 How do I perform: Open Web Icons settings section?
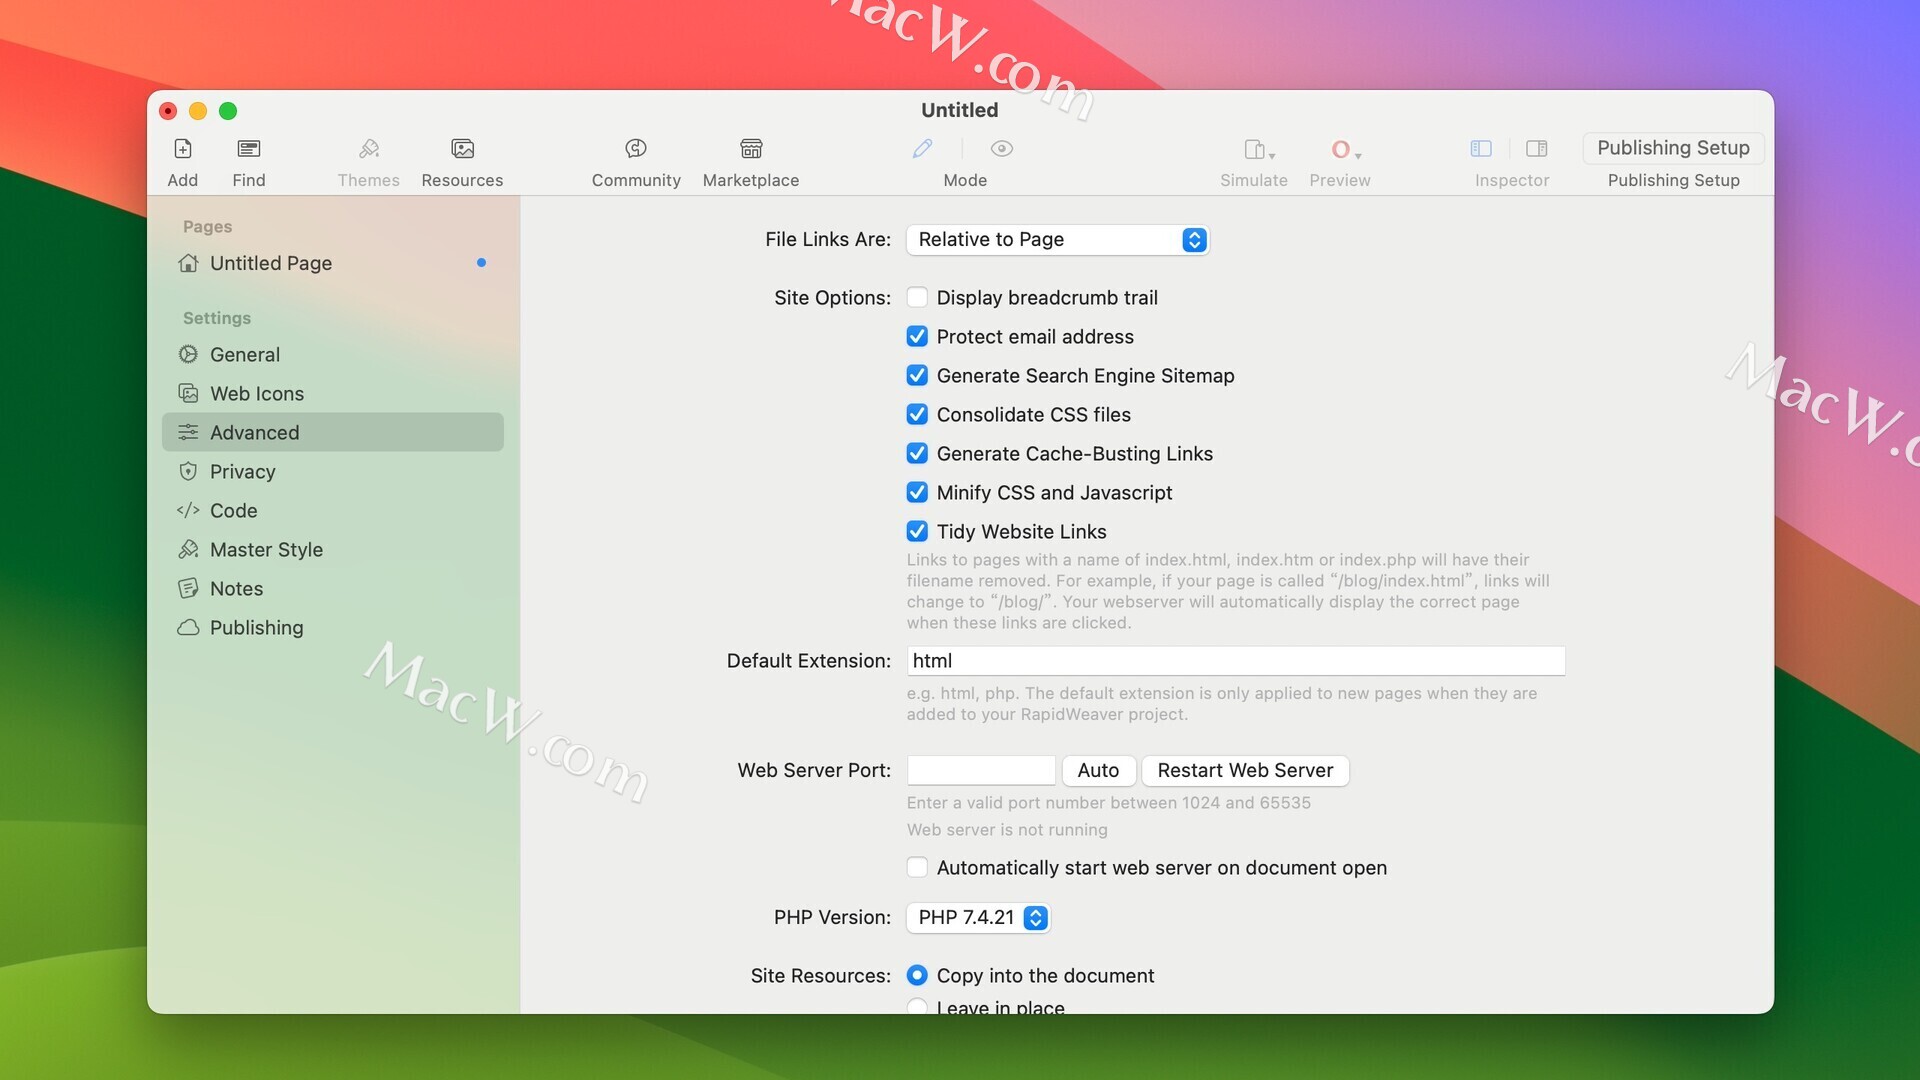pyautogui.click(x=333, y=393)
